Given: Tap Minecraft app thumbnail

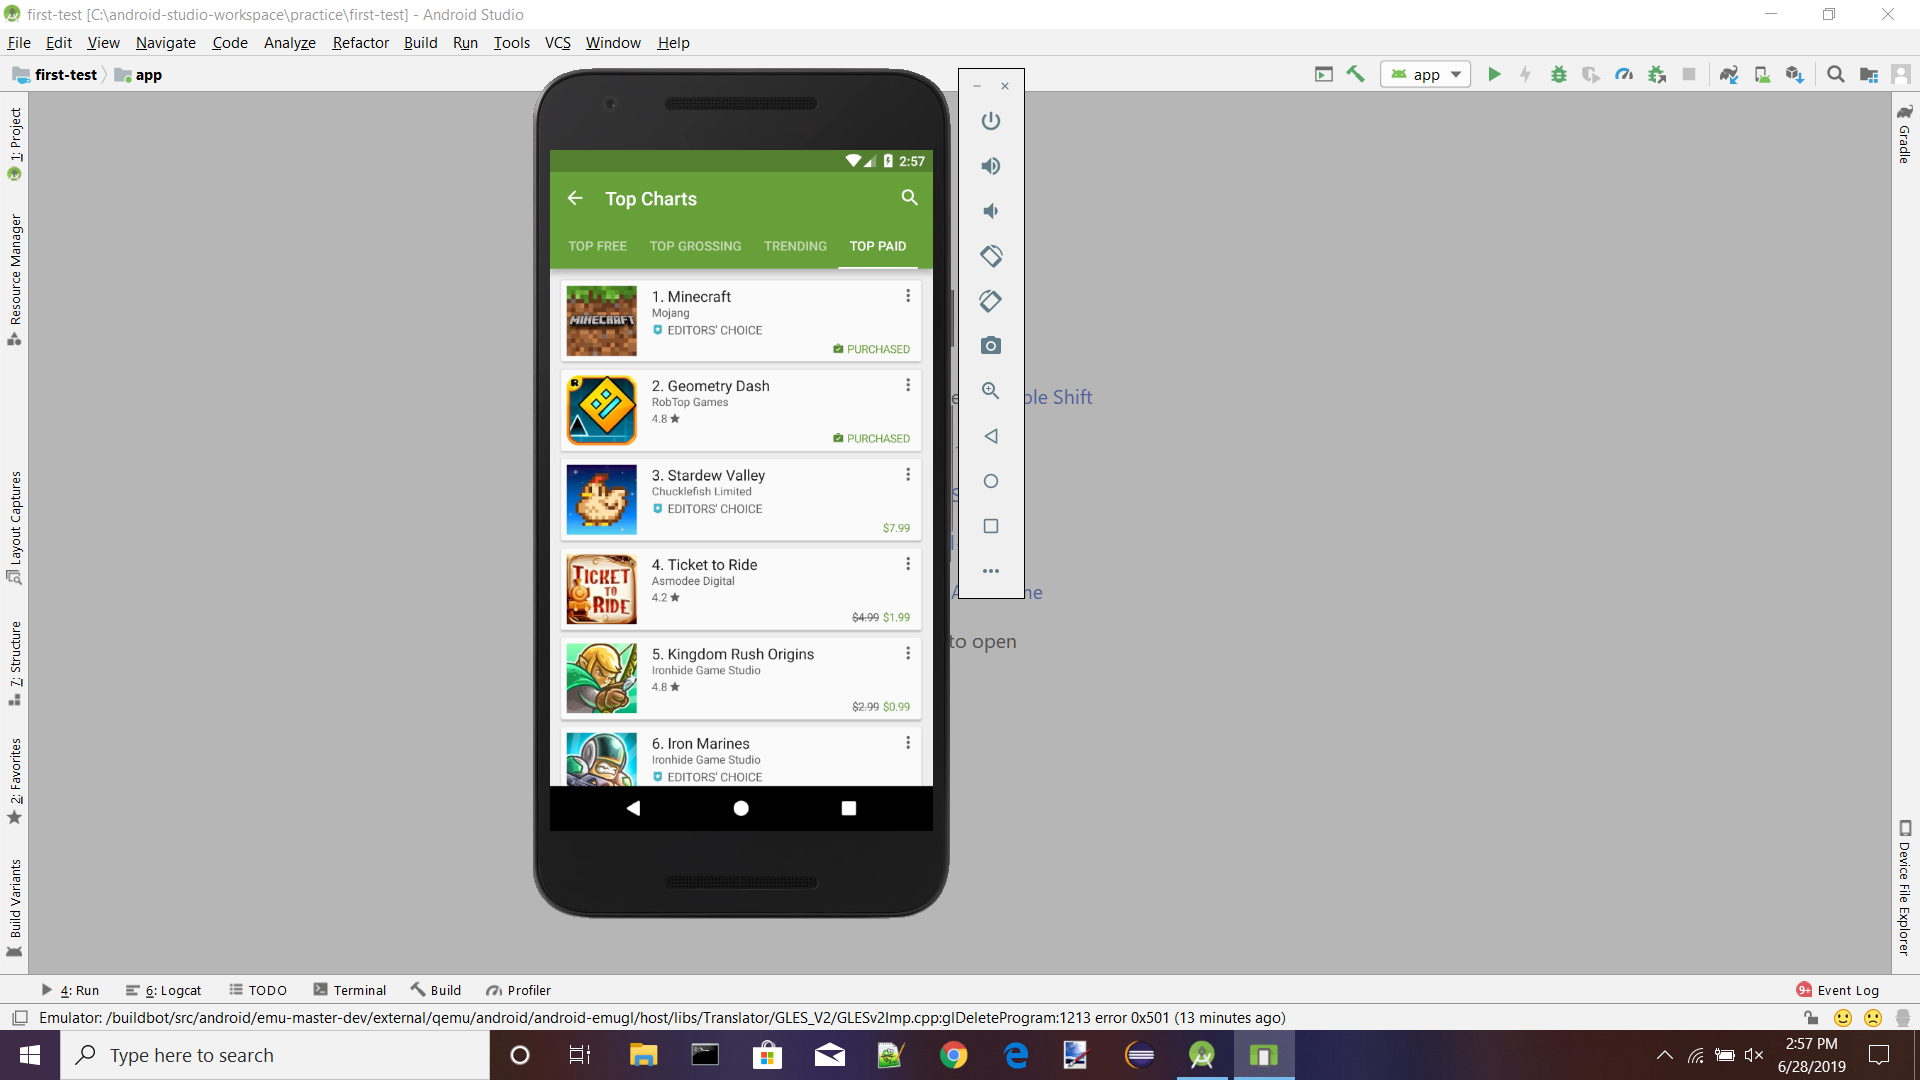Looking at the screenshot, I should click(x=601, y=321).
